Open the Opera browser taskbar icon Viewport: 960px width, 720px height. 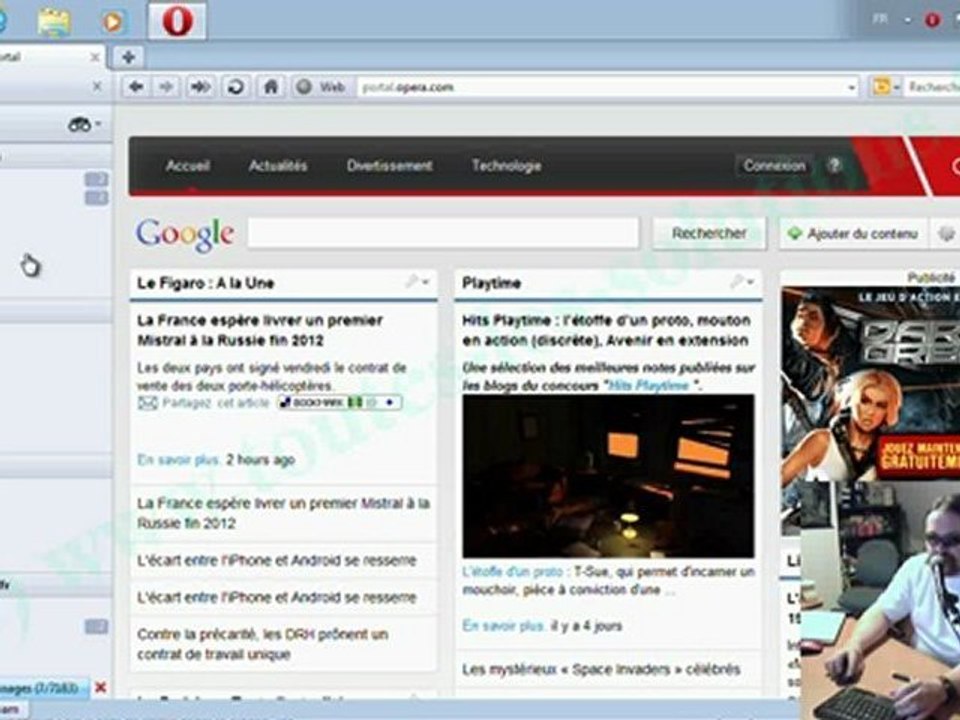(x=178, y=21)
